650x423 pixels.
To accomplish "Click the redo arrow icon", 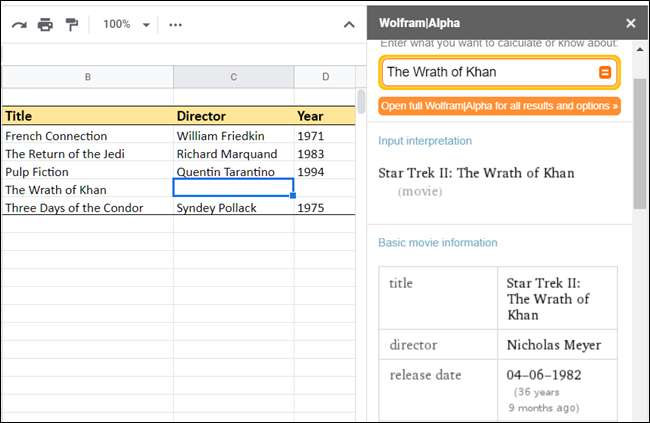I will [x=19, y=25].
